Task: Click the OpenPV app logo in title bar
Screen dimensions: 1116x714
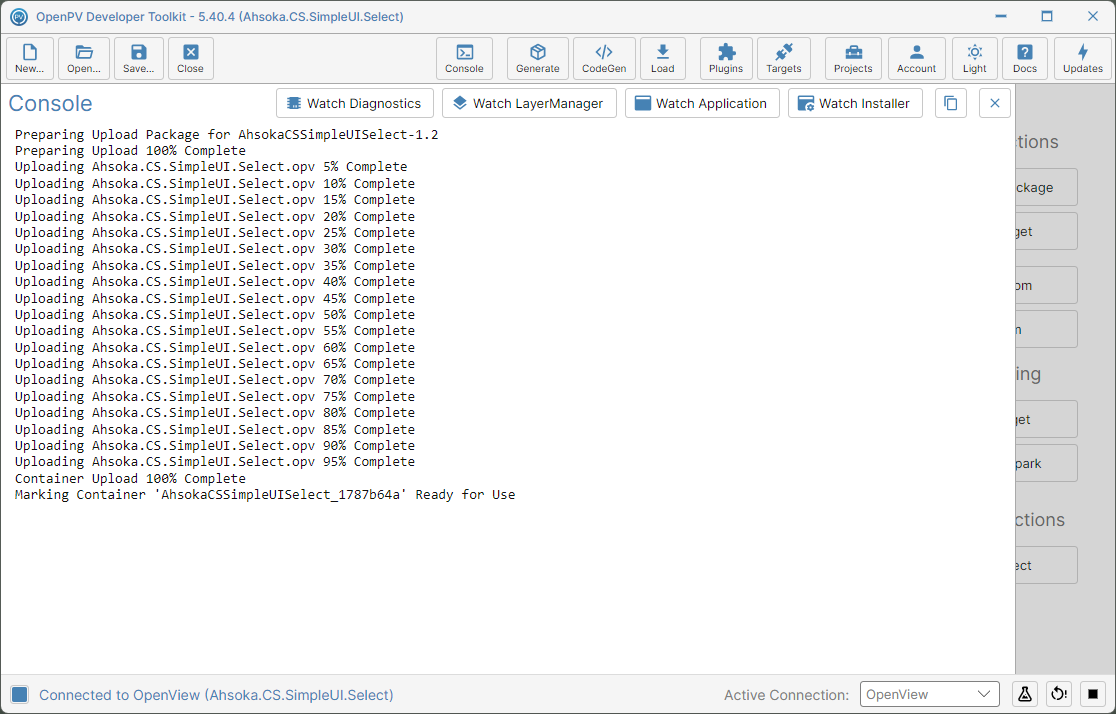Action: [x=19, y=16]
